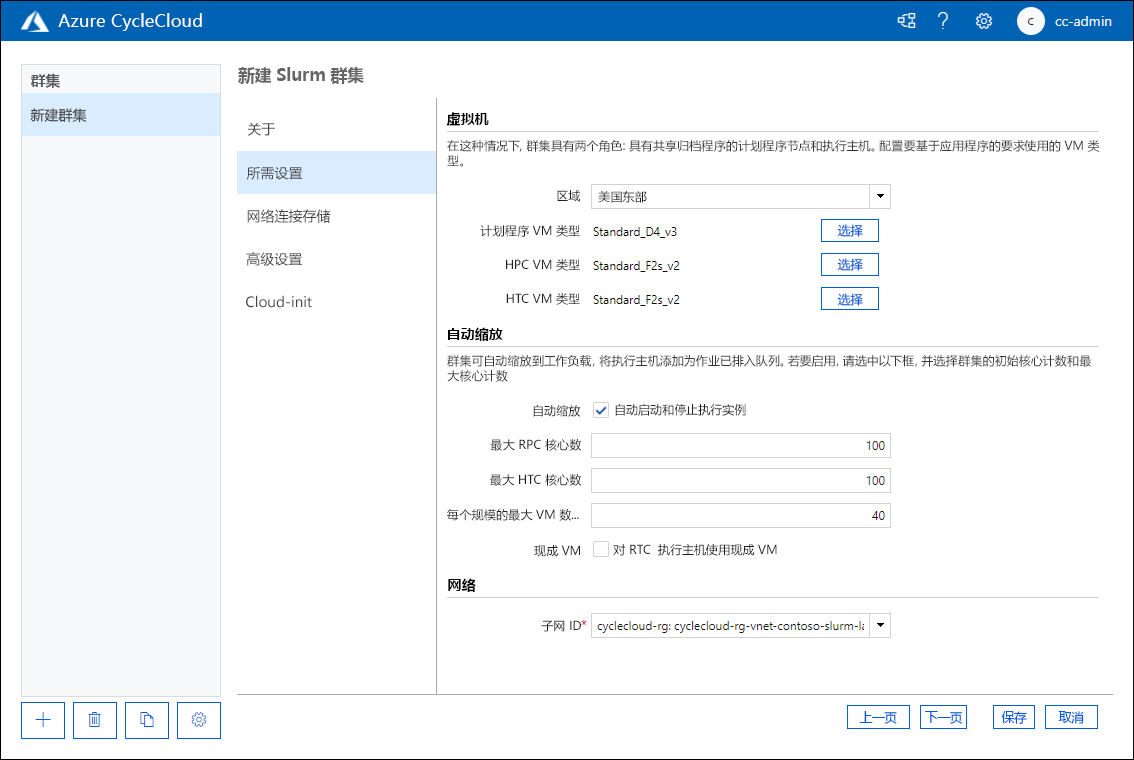Open the cluster topology icon in header

click(906, 21)
